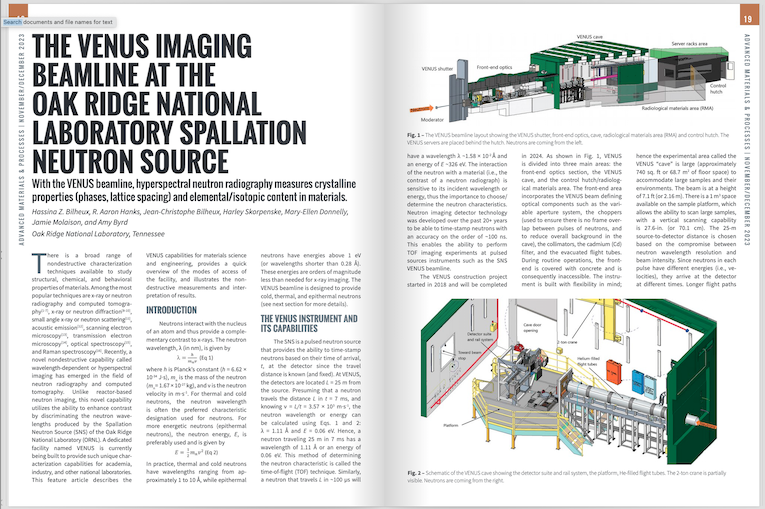Screen dimensions: 765x509
Task: Click the Fig. 2 caption text
Action: tap(565, 475)
